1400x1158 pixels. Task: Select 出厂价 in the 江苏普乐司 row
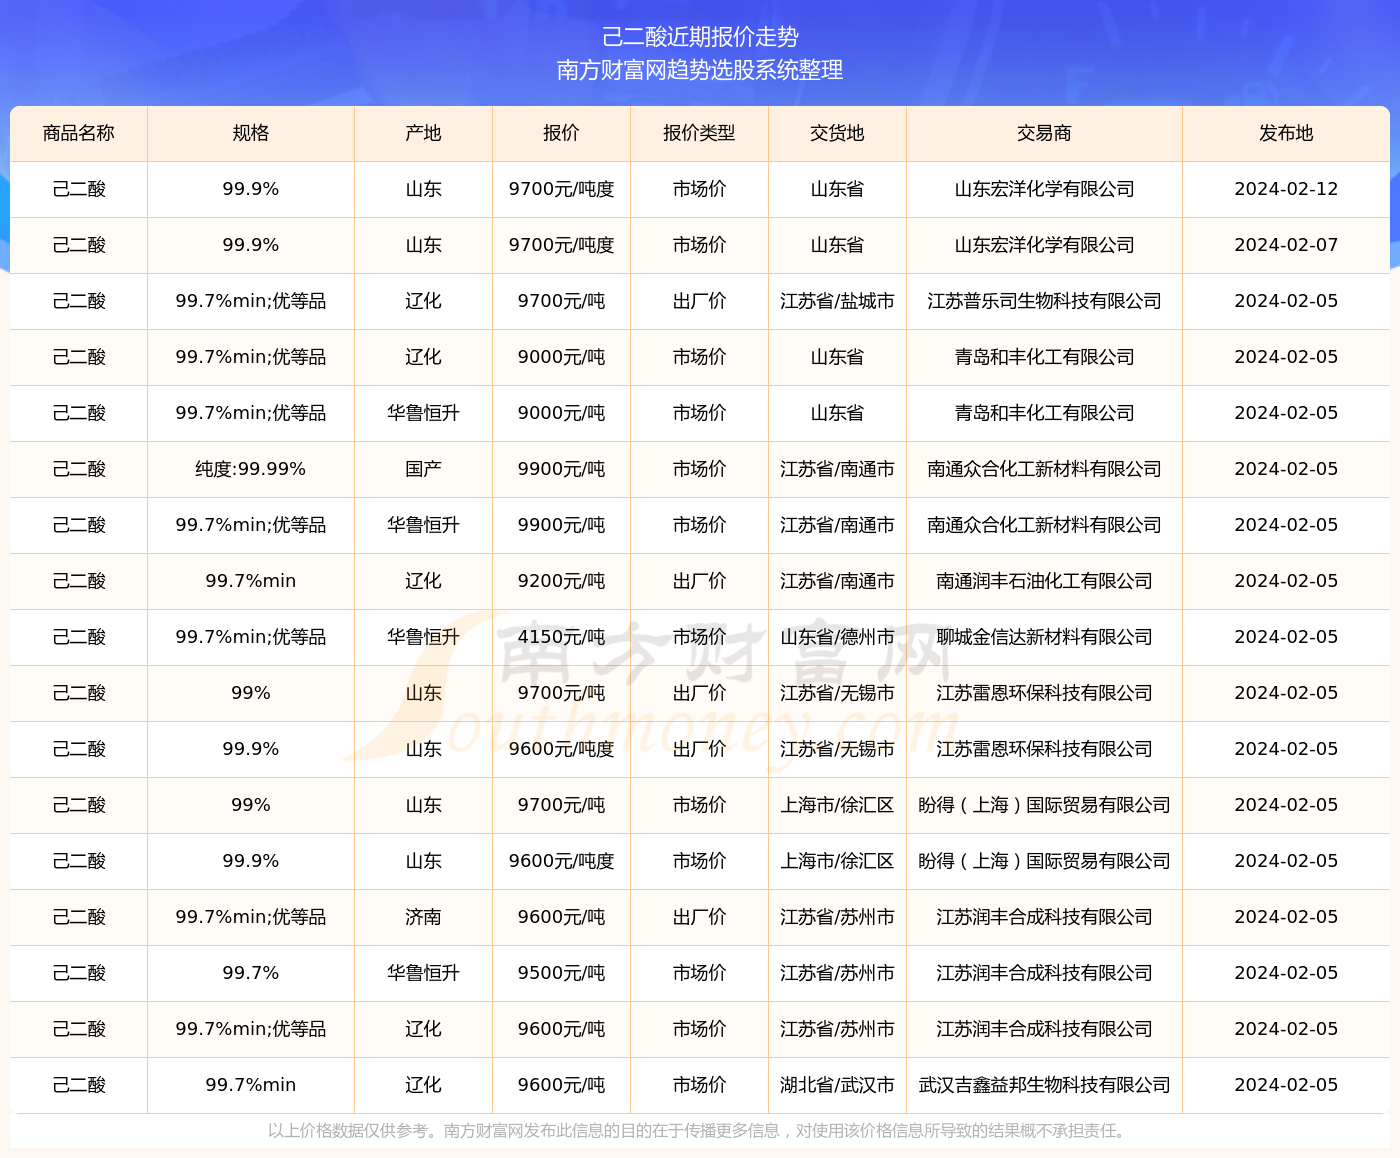click(699, 301)
